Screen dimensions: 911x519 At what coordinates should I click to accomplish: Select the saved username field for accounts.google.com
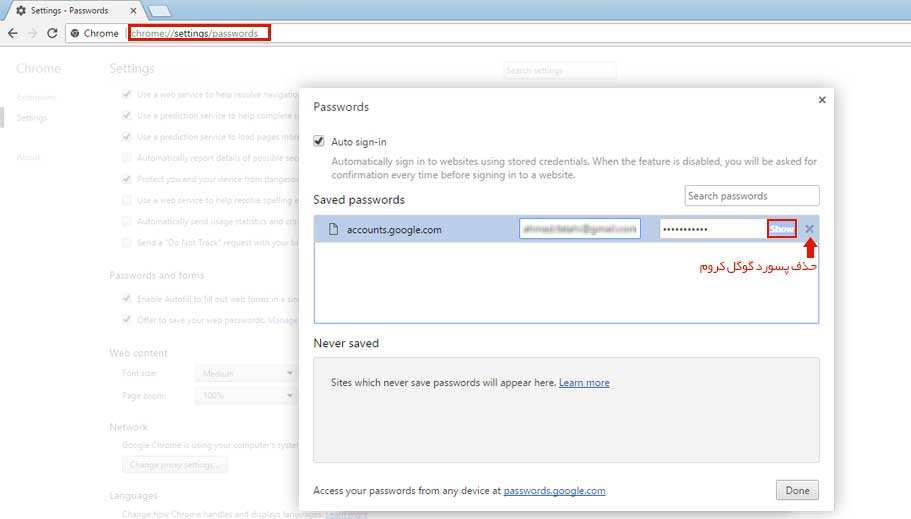click(x=580, y=229)
